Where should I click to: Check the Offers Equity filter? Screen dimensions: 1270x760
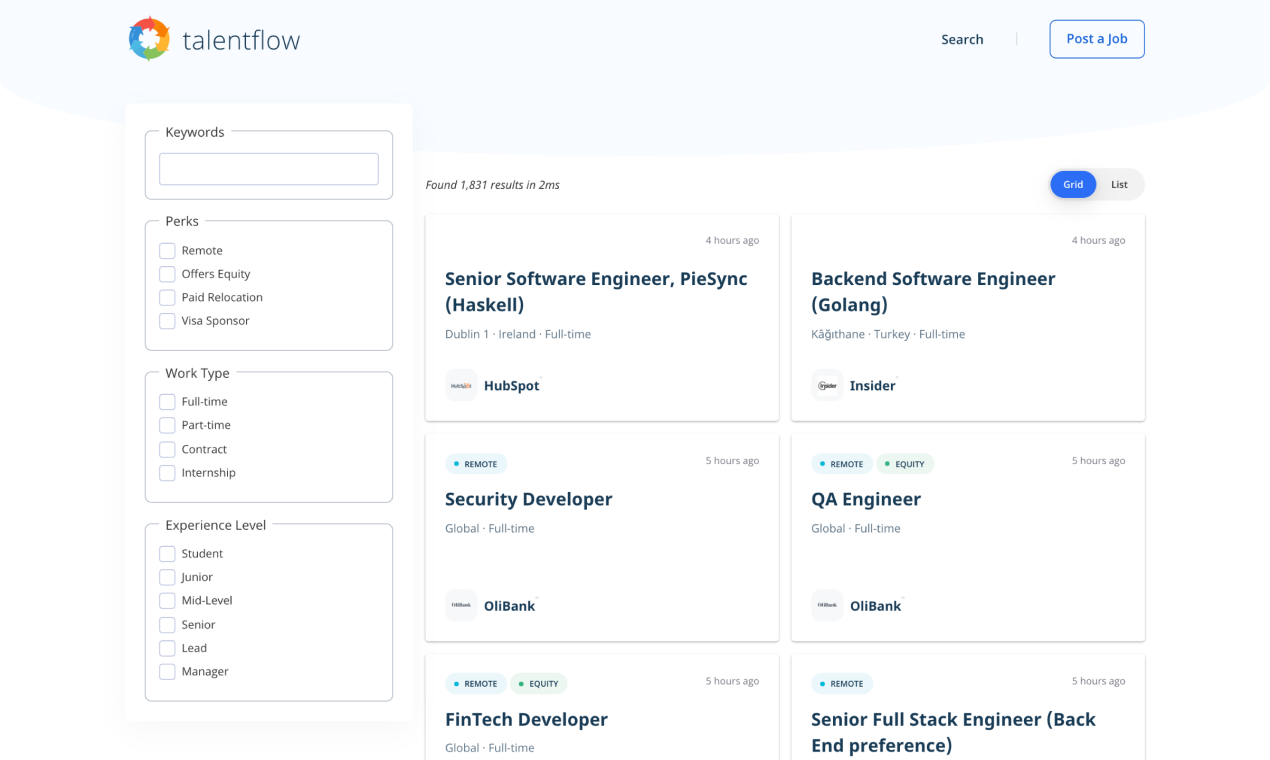[x=167, y=274]
